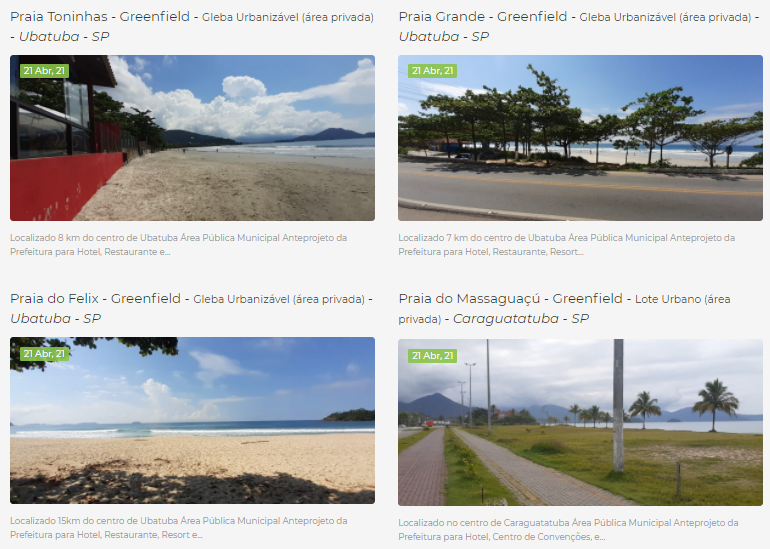Click the Praia Grande roadside trees photo
This screenshot has width=770, height=549.
coord(580,138)
